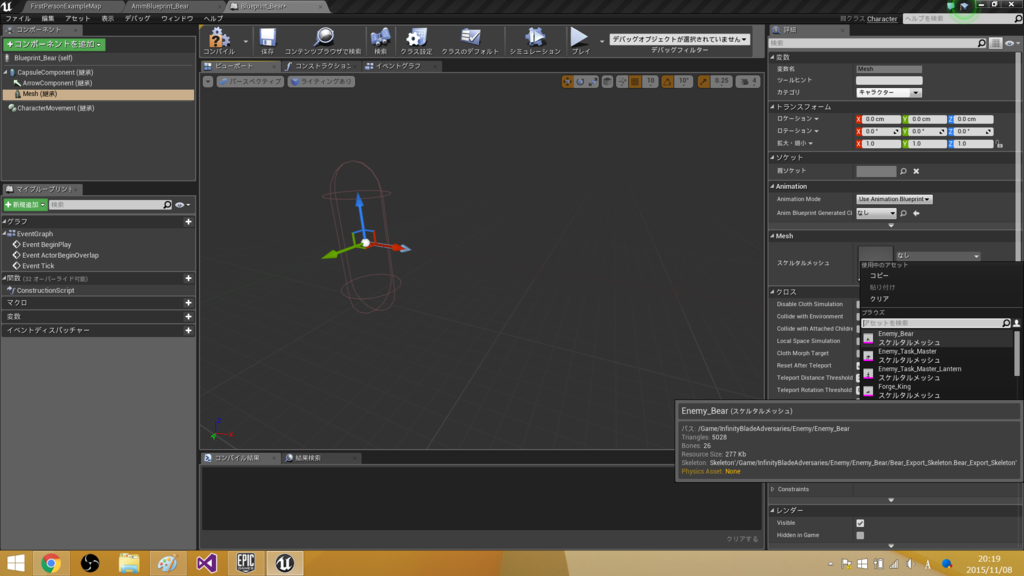This screenshot has width=1024, height=576.
Task: Click the New Add (新規追加) button
Action: click(x=25, y=205)
